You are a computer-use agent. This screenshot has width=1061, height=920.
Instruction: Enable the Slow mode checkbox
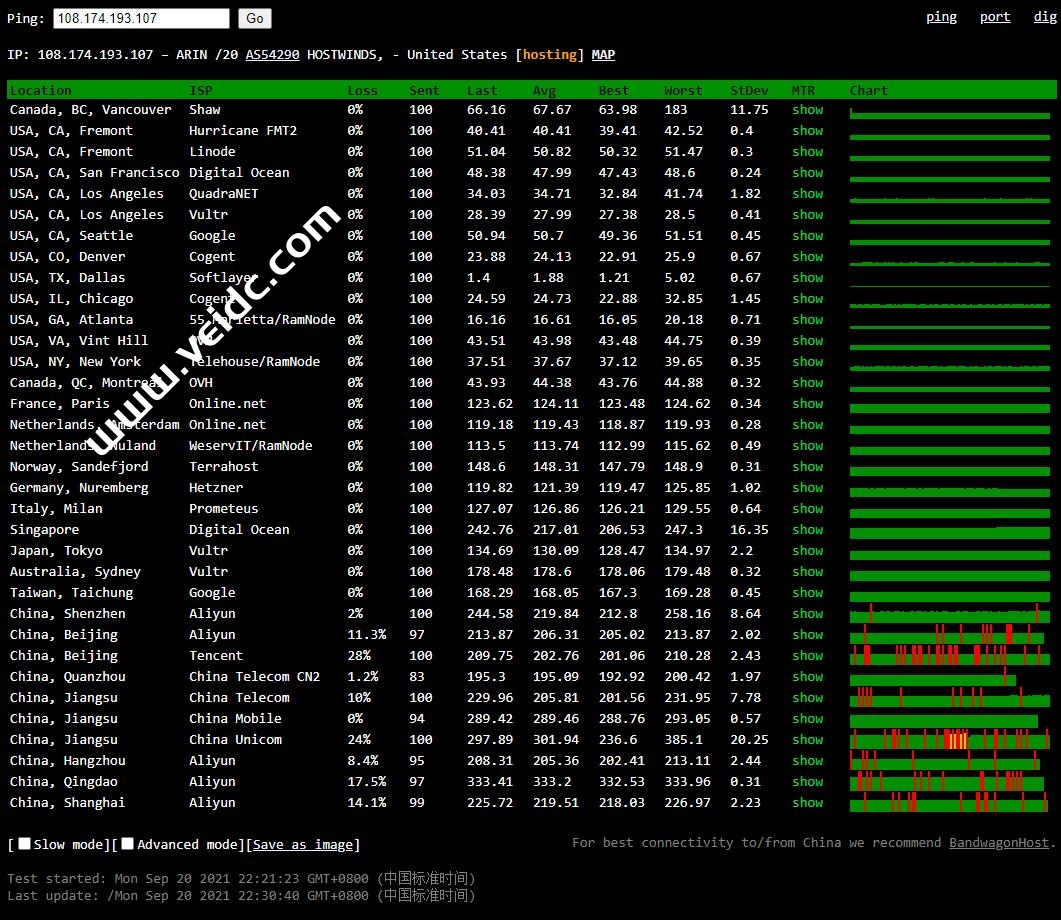pos(25,844)
